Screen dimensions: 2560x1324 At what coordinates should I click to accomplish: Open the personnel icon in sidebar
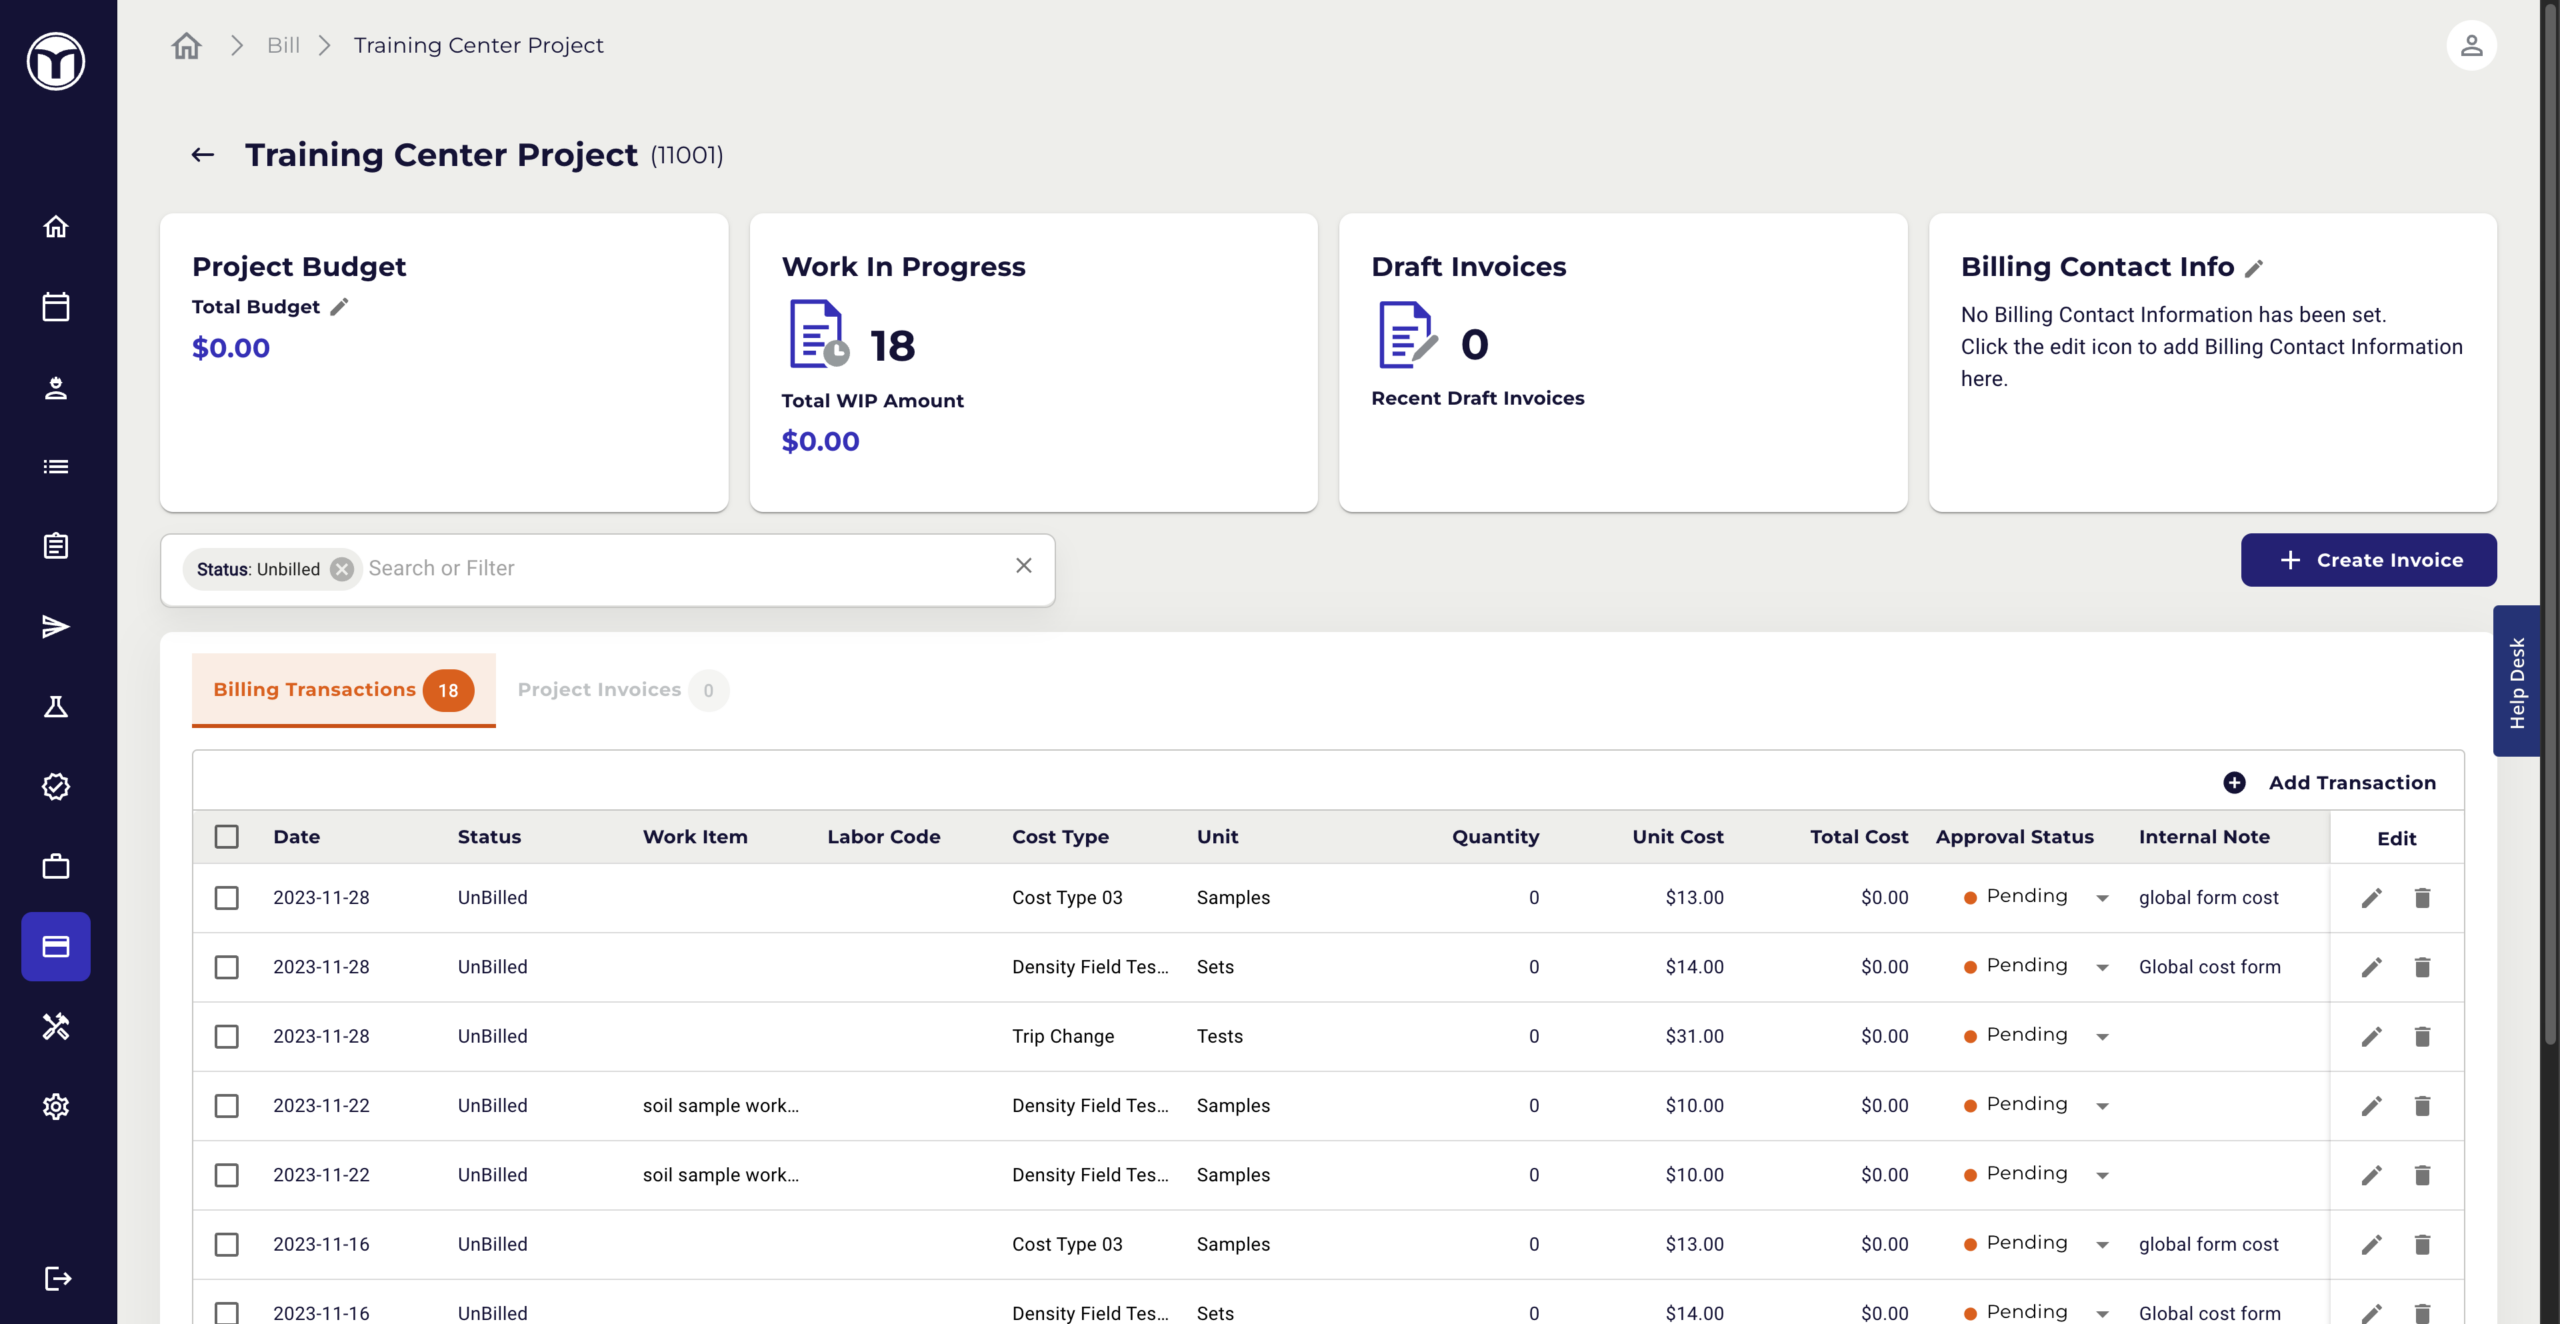[56, 387]
